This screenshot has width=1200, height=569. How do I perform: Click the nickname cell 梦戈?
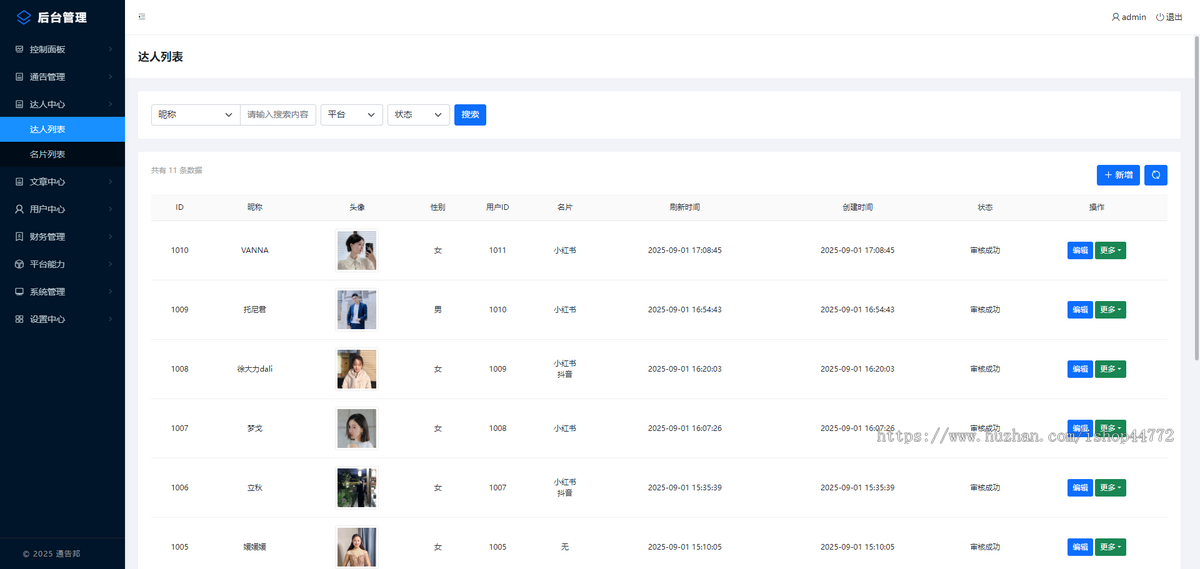point(255,428)
